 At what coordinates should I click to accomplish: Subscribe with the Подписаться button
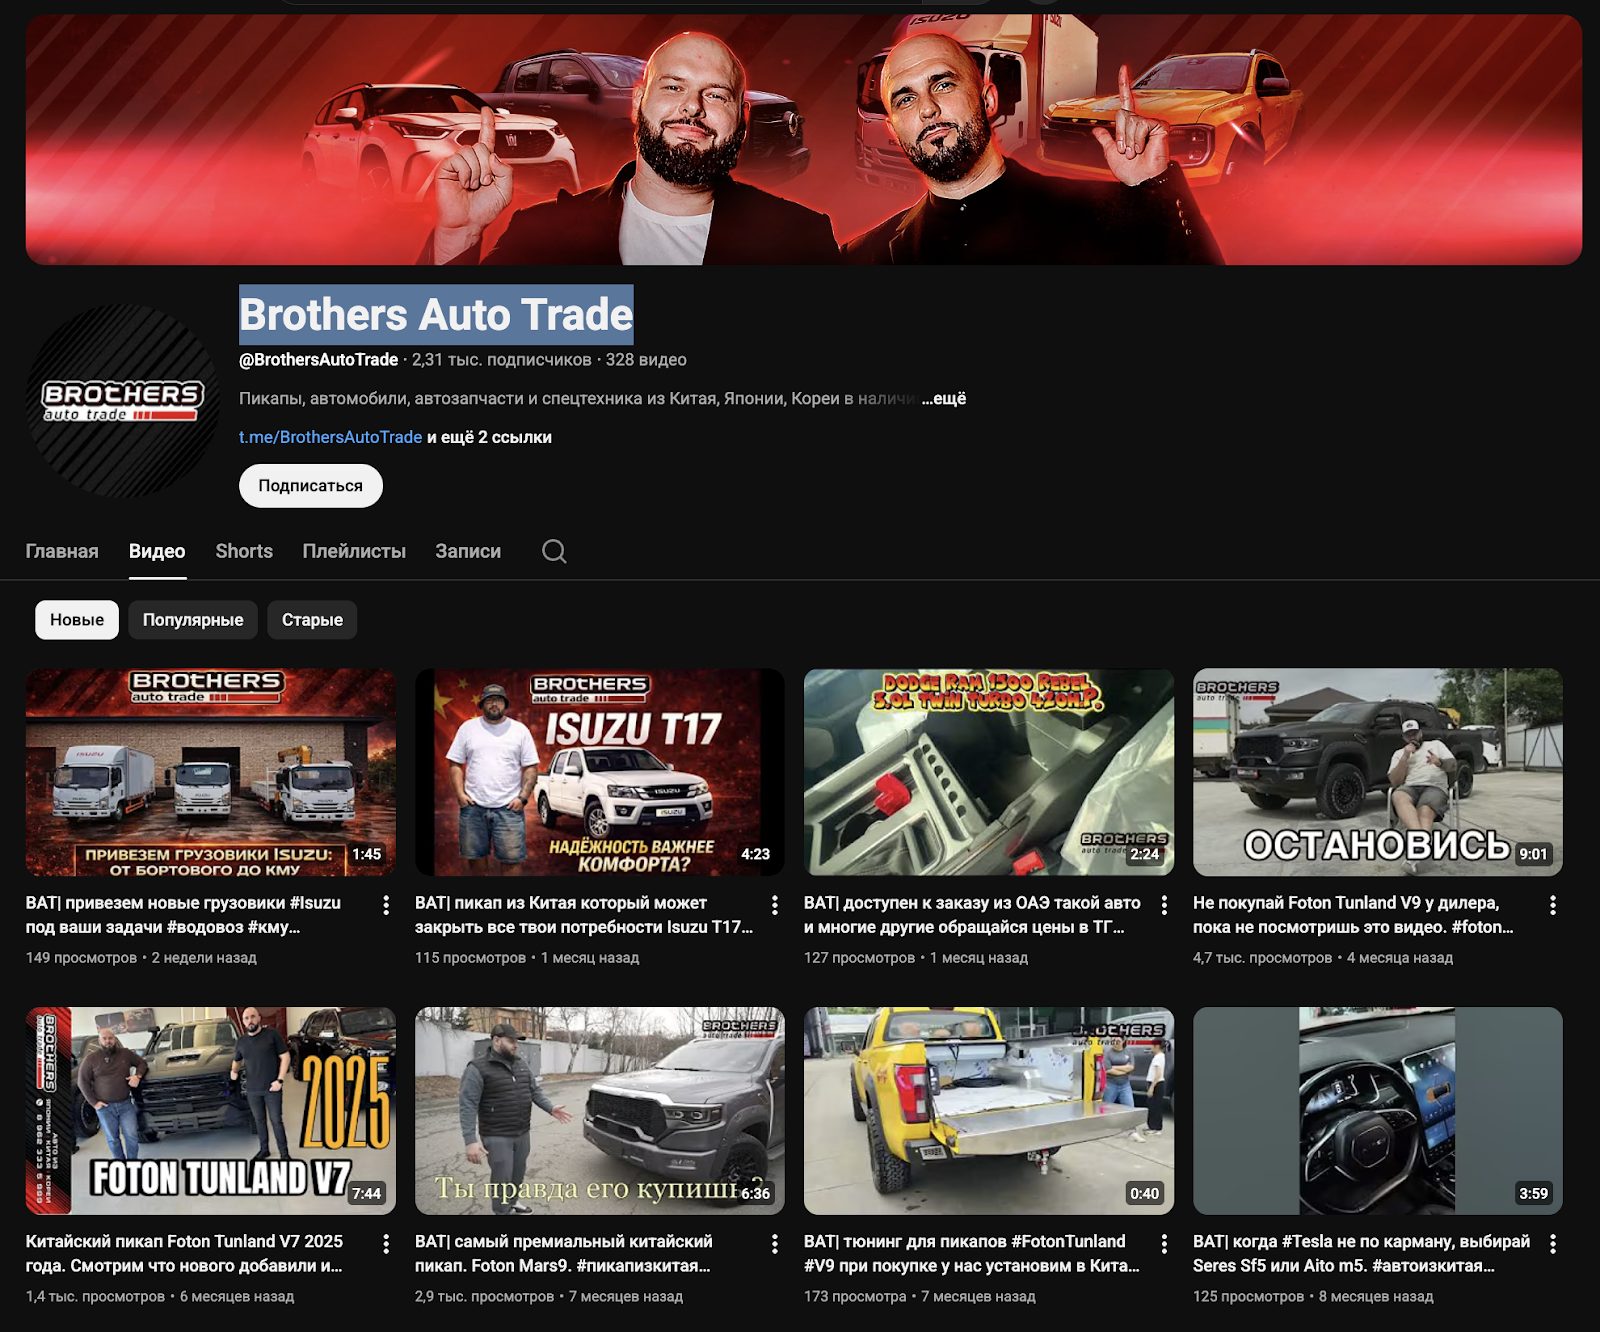(311, 486)
